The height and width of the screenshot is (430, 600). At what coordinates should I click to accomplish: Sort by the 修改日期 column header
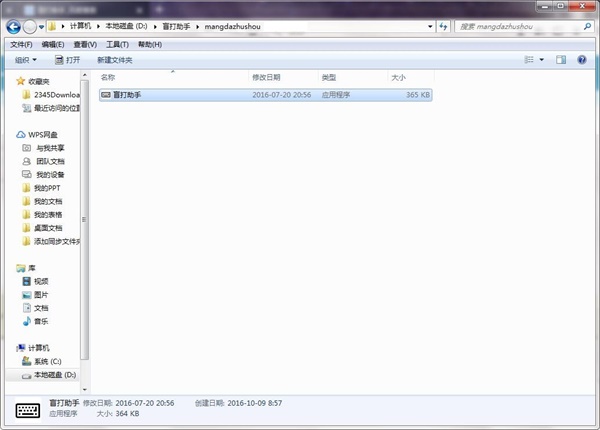coord(284,77)
